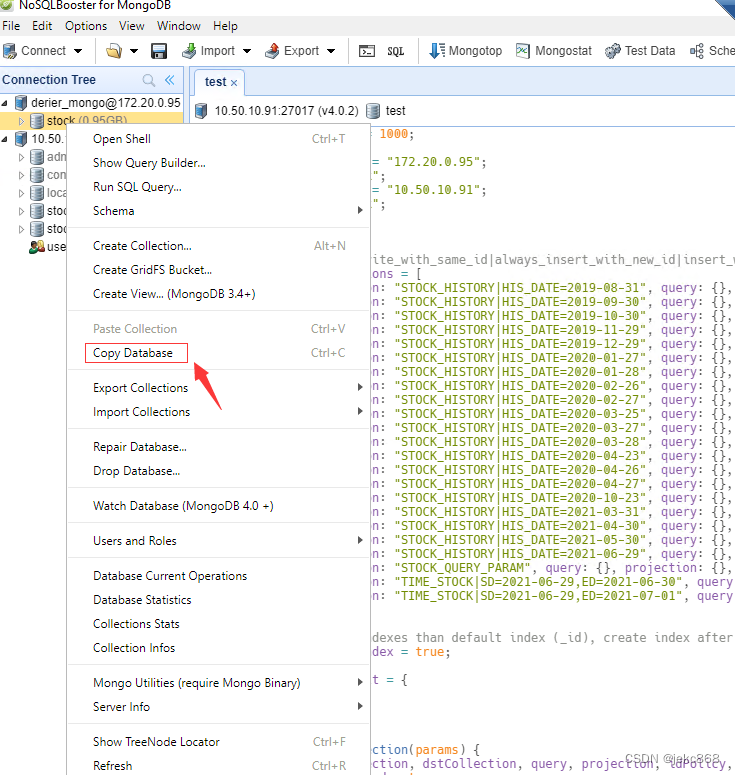Expand the open folder dropdown arrow
Image resolution: width=735 pixels, height=775 pixels.
tap(133, 51)
